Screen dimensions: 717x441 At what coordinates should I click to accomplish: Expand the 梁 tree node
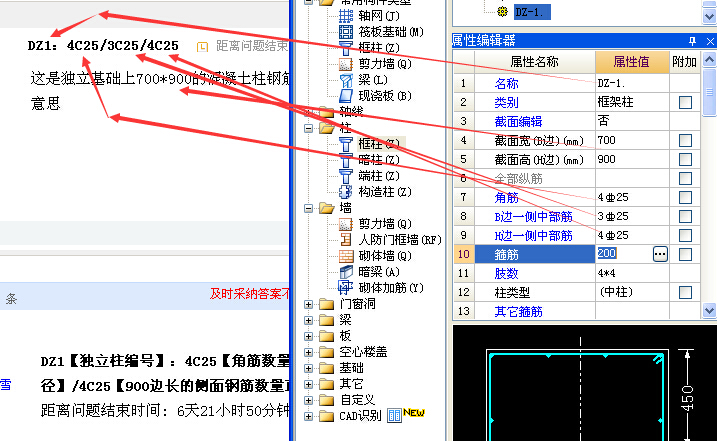point(309,321)
